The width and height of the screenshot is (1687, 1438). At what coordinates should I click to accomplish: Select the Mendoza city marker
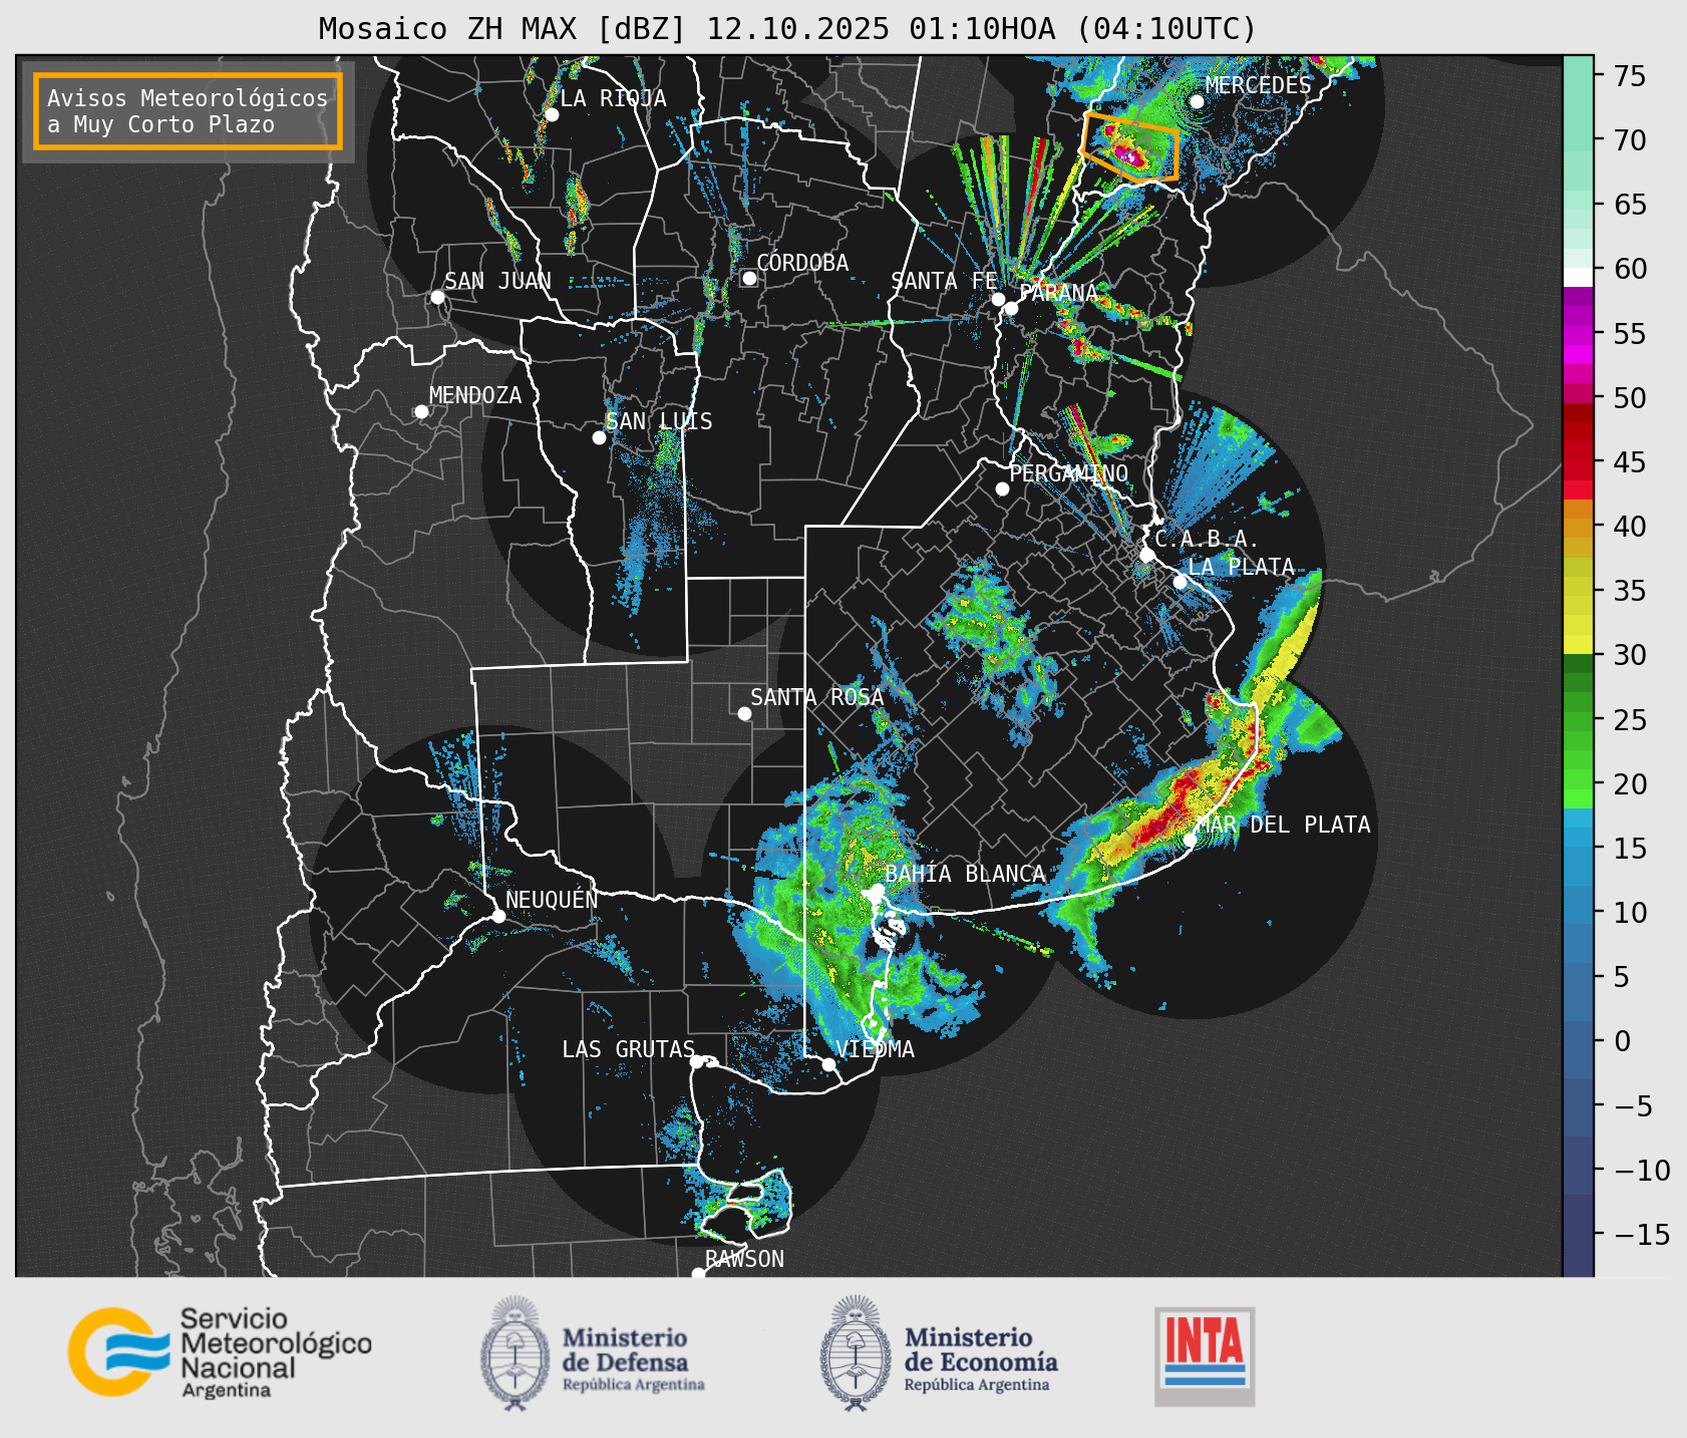coord(421,412)
